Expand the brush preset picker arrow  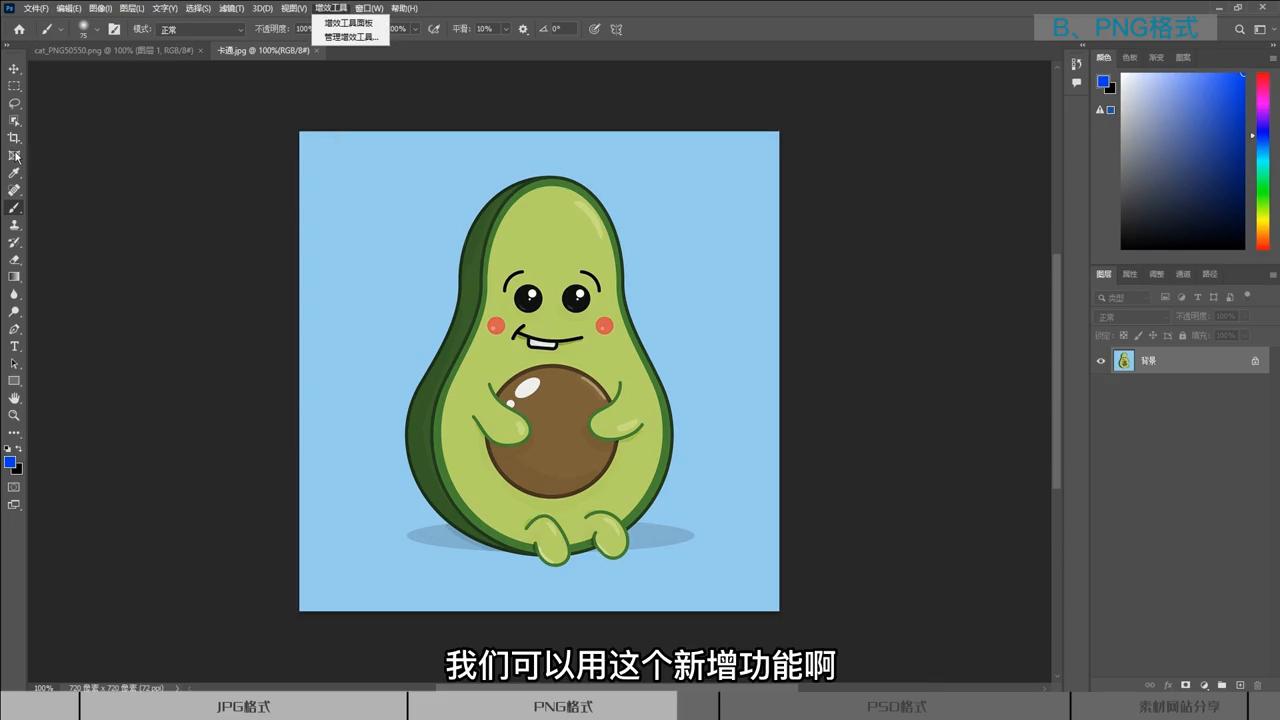pyautogui.click(x=97, y=29)
